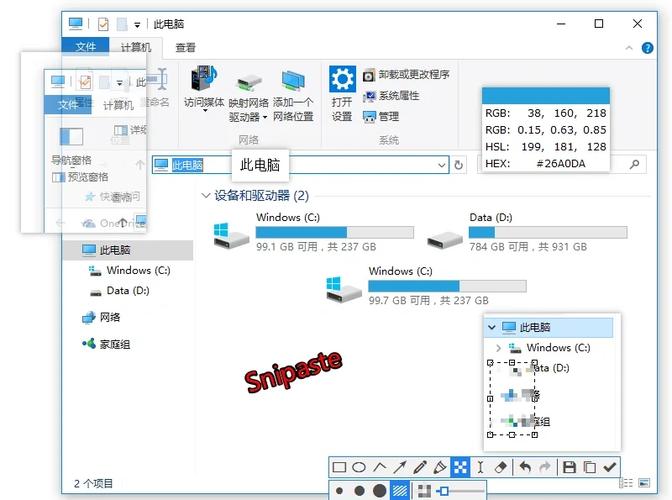This screenshot has width=672, height=500.
Task: Select the pencil drawing tool
Action: pyautogui.click(x=420, y=467)
